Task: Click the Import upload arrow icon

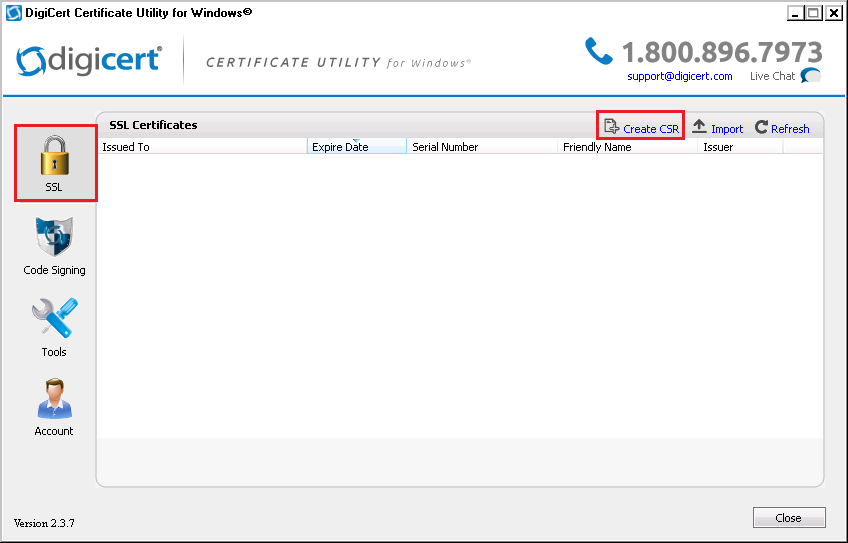Action: pos(699,127)
